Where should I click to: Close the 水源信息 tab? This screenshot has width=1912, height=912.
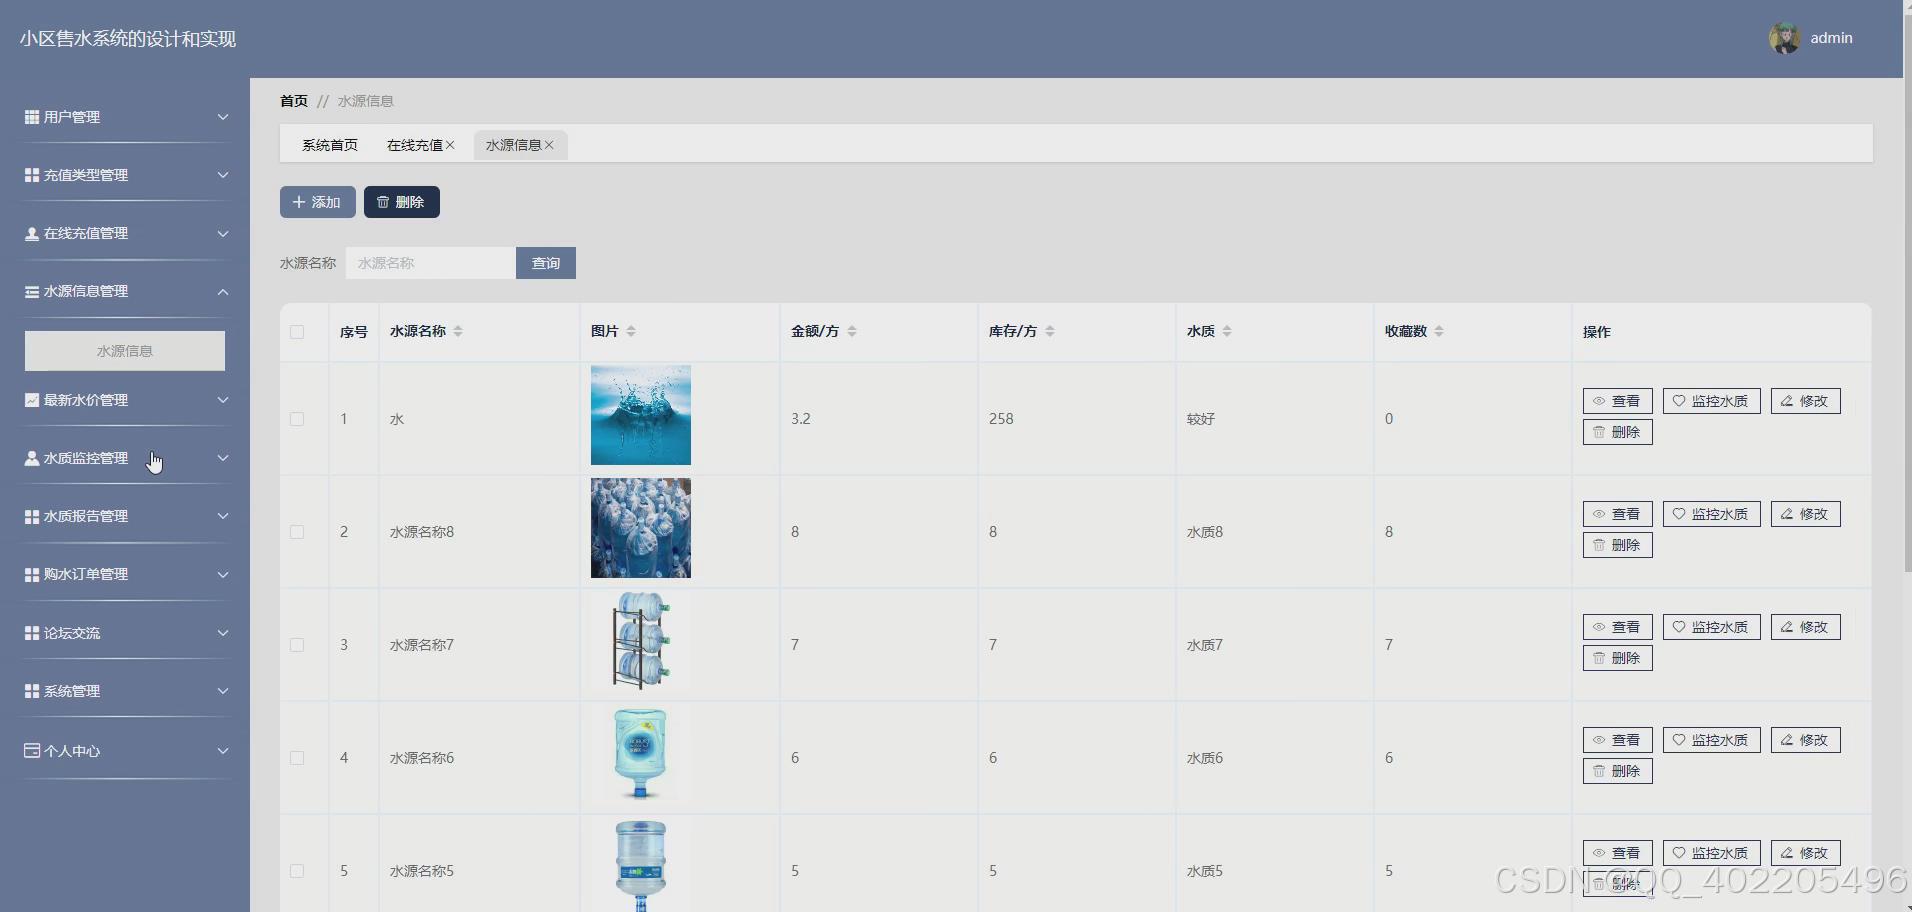point(549,145)
